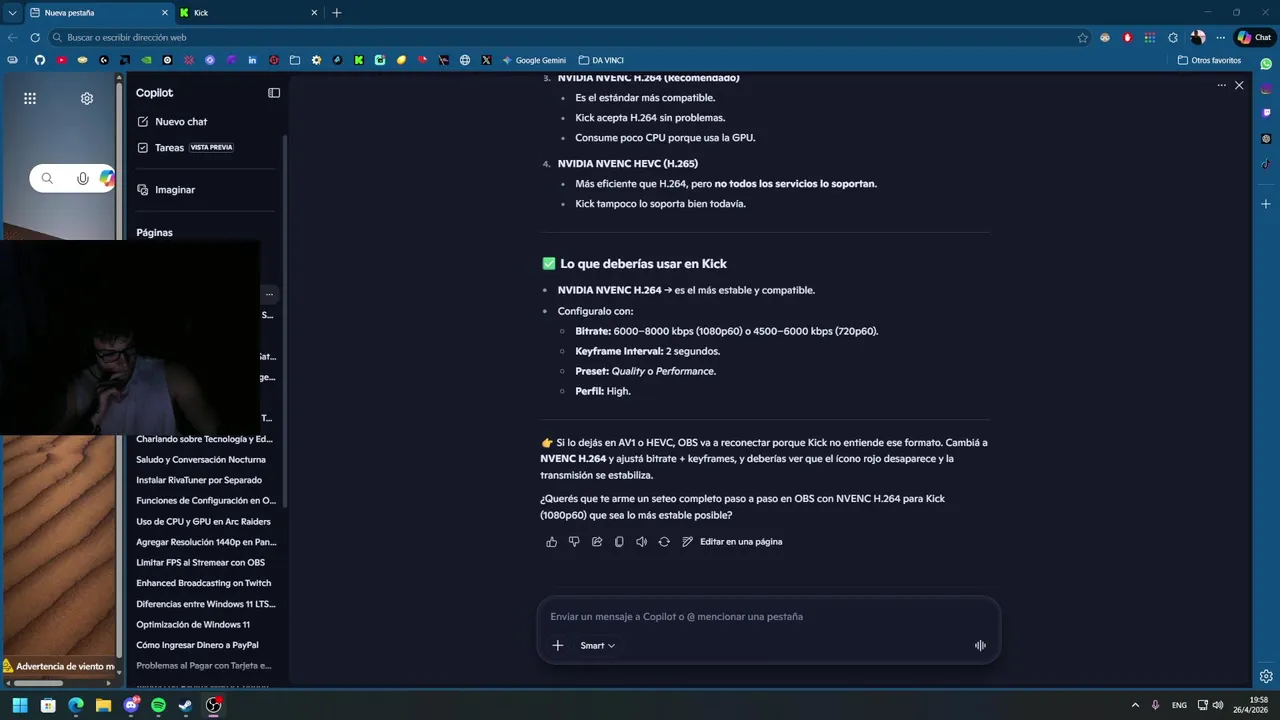Copy the Copilot response text

(x=619, y=542)
